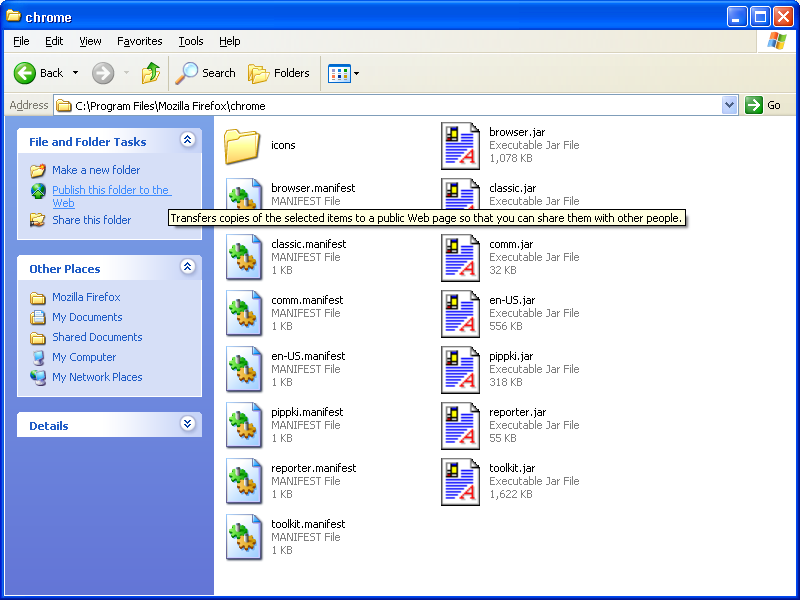Screen dimensions: 800x600
Task: Collapse the File and Folder Tasks panel
Action: click(187, 141)
